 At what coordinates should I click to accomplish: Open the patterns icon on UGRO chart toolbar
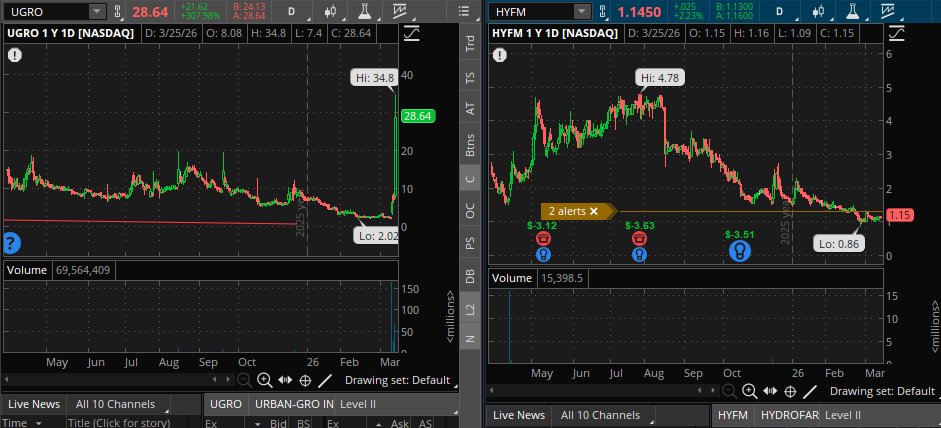[x=400, y=11]
